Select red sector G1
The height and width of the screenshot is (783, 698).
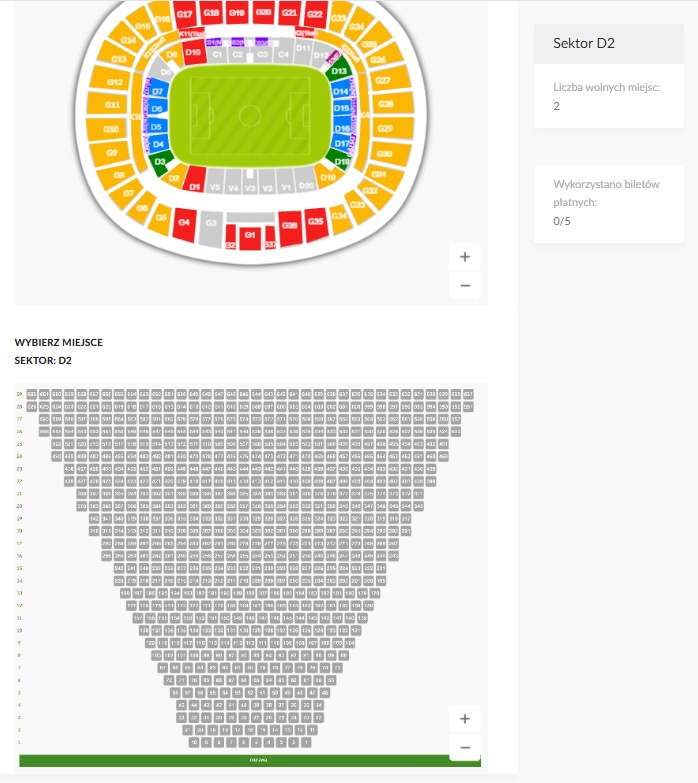[x=250, y=236]
